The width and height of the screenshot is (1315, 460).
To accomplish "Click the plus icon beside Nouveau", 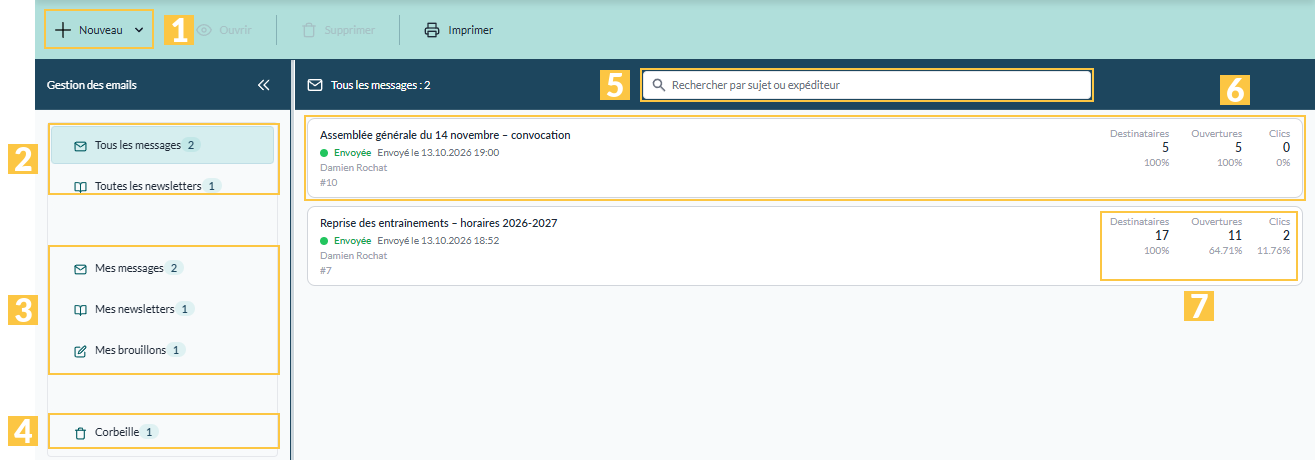I will [x=63, y=30].
